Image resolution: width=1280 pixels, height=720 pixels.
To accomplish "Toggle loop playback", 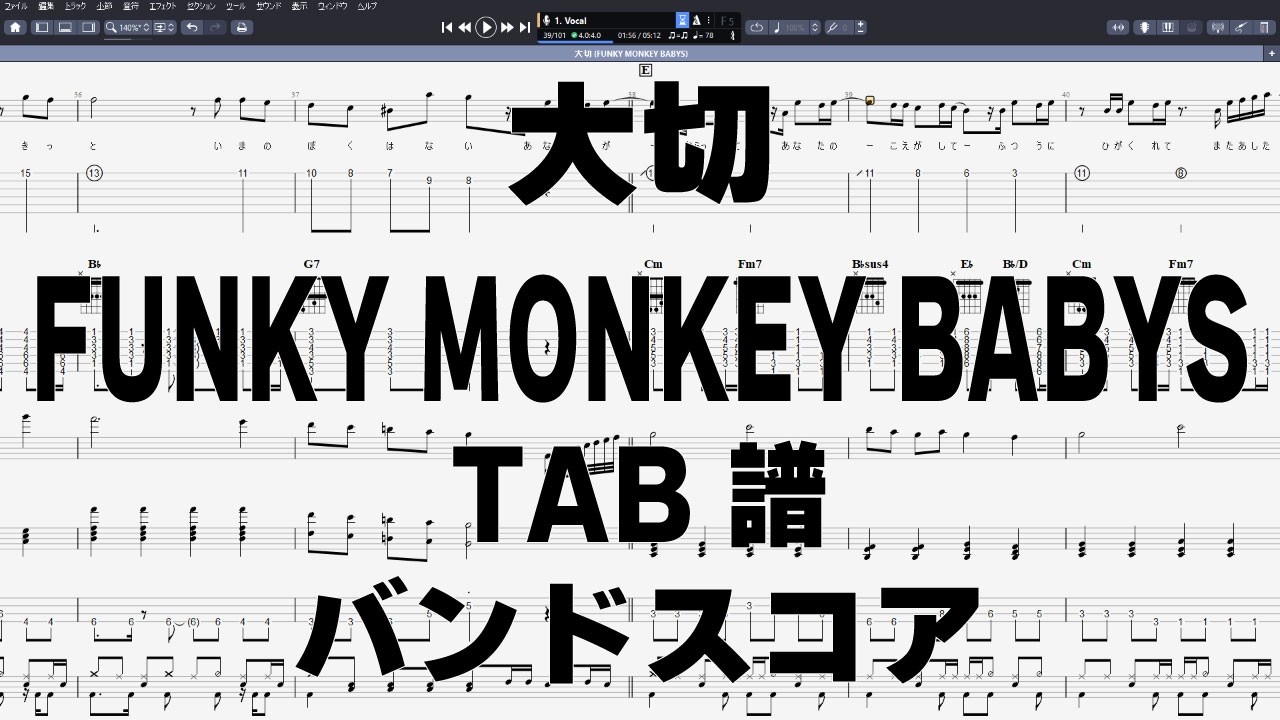I will [x=756, y=27].
